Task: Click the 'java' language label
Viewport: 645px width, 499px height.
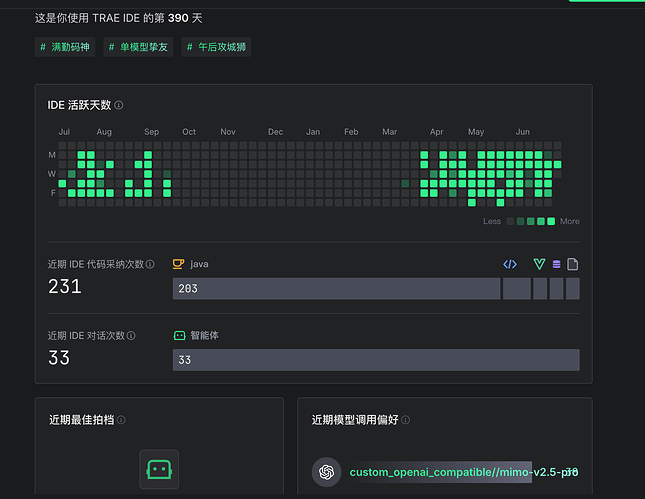Action: click(x=199, y=264)
